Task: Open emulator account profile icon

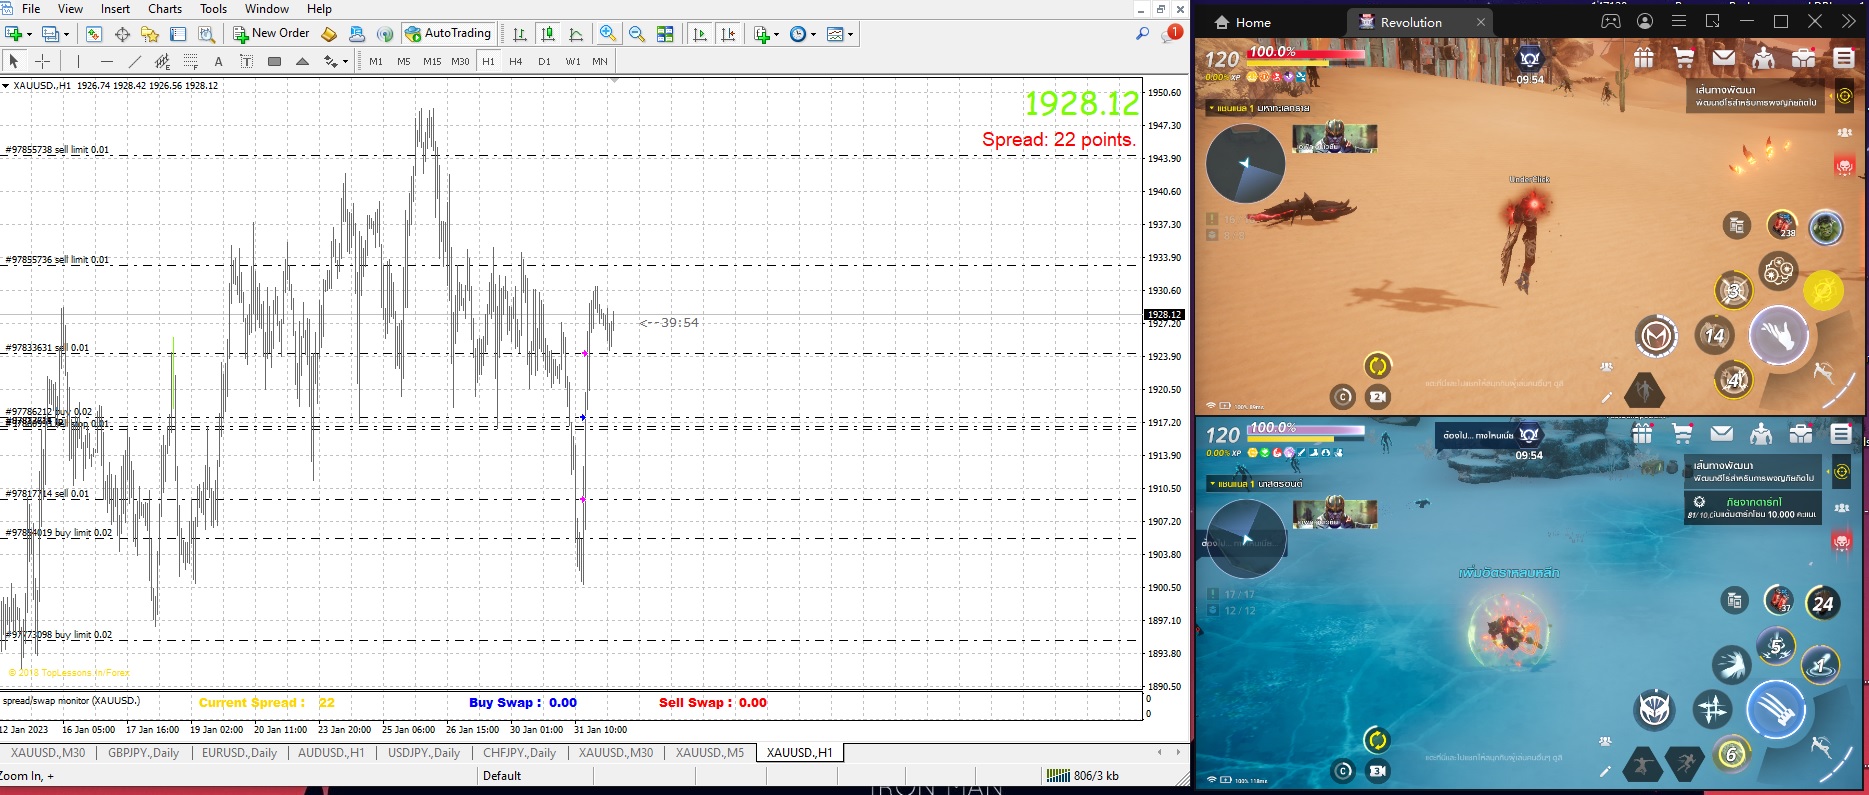Action: [x=1645, y=21]
